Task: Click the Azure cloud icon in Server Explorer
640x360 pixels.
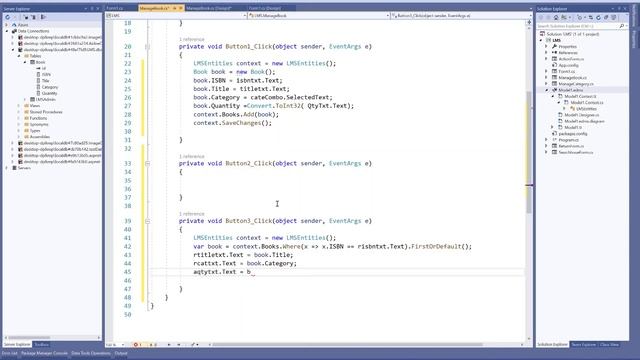Action: coord(14,25)
